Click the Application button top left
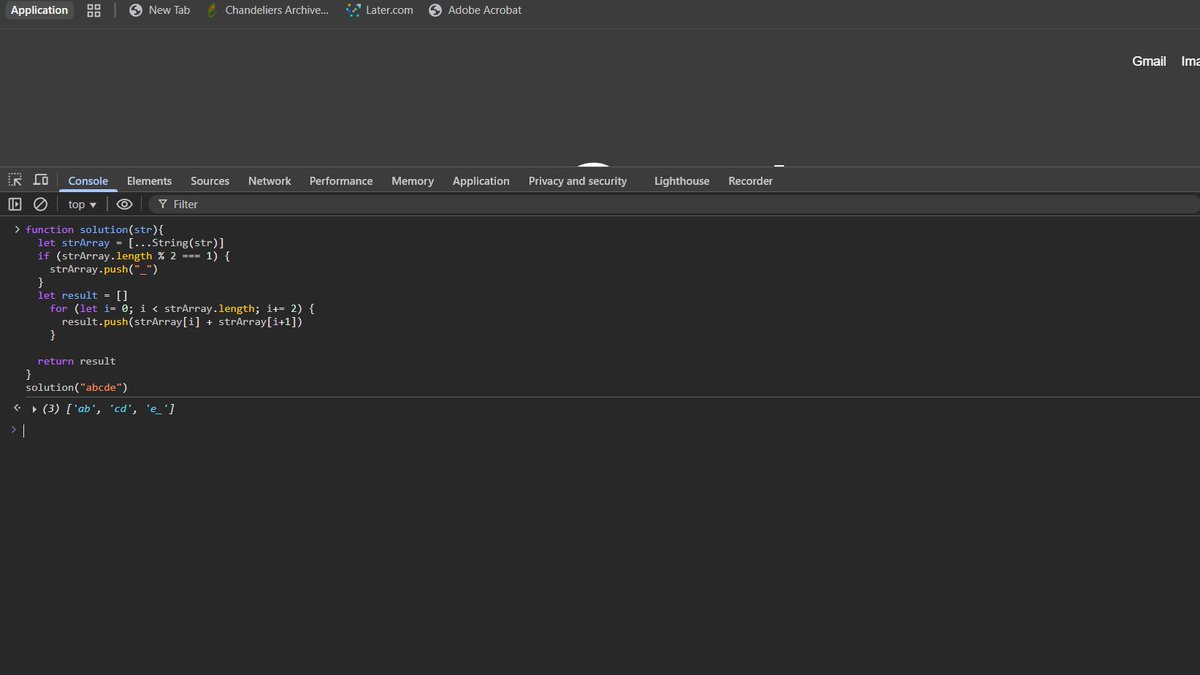The height and width of the screenshot is (675, 1200). point(39,9)
